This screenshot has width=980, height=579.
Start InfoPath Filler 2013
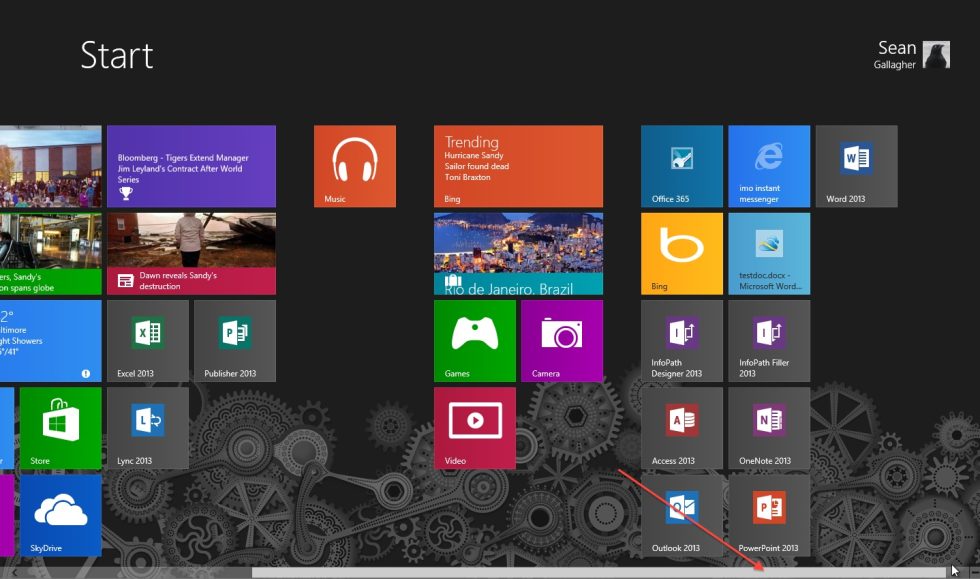(x=769, y=340)
